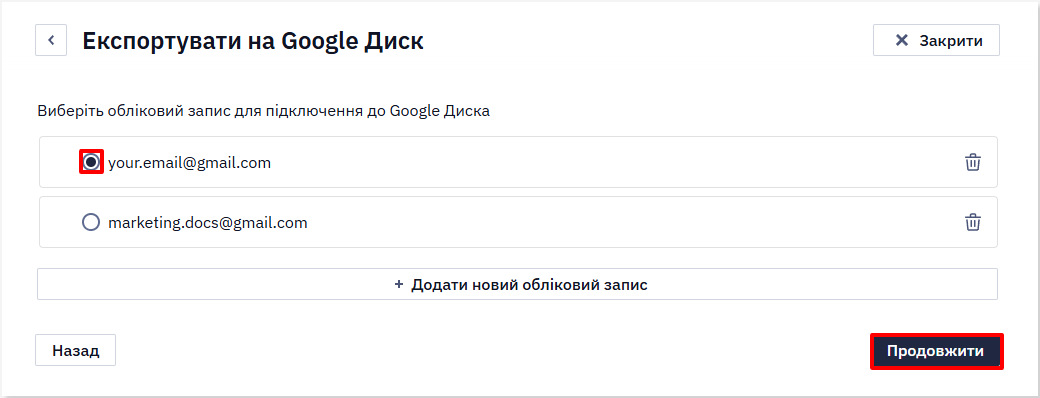Image resolution: width=1040 pixels, height=398 pixels.
Task: Click the X icon in the Закрити button
Action: point(901,40)
